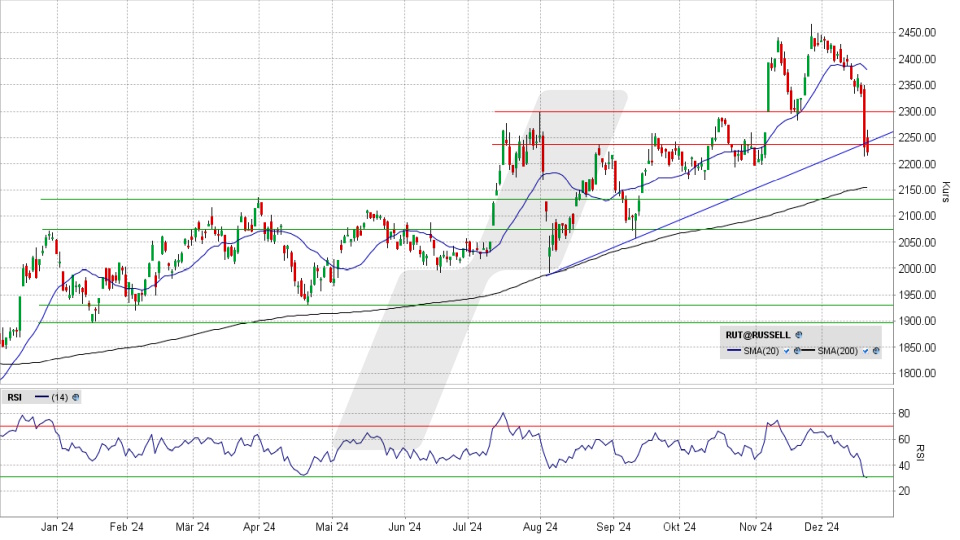This screenshot has height=540, width=960.
Task: Click the black SMA(200) line sample in legend
Action: click(808, 350)
